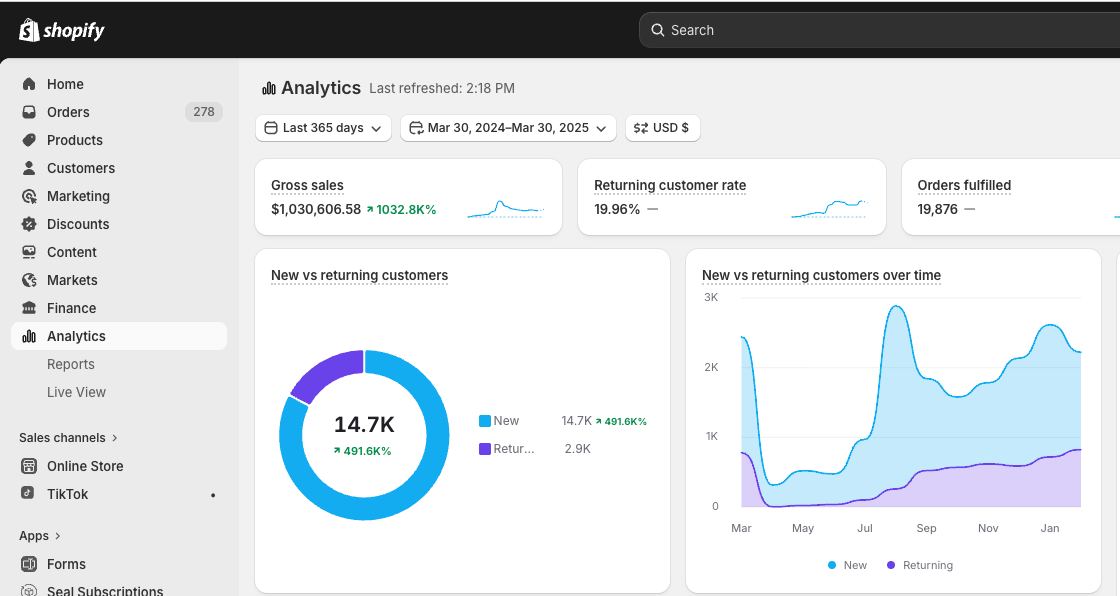Click the Last refreshed: 2:18 PM text
The width and height of the screenshot is (1120, 596).
442,88
